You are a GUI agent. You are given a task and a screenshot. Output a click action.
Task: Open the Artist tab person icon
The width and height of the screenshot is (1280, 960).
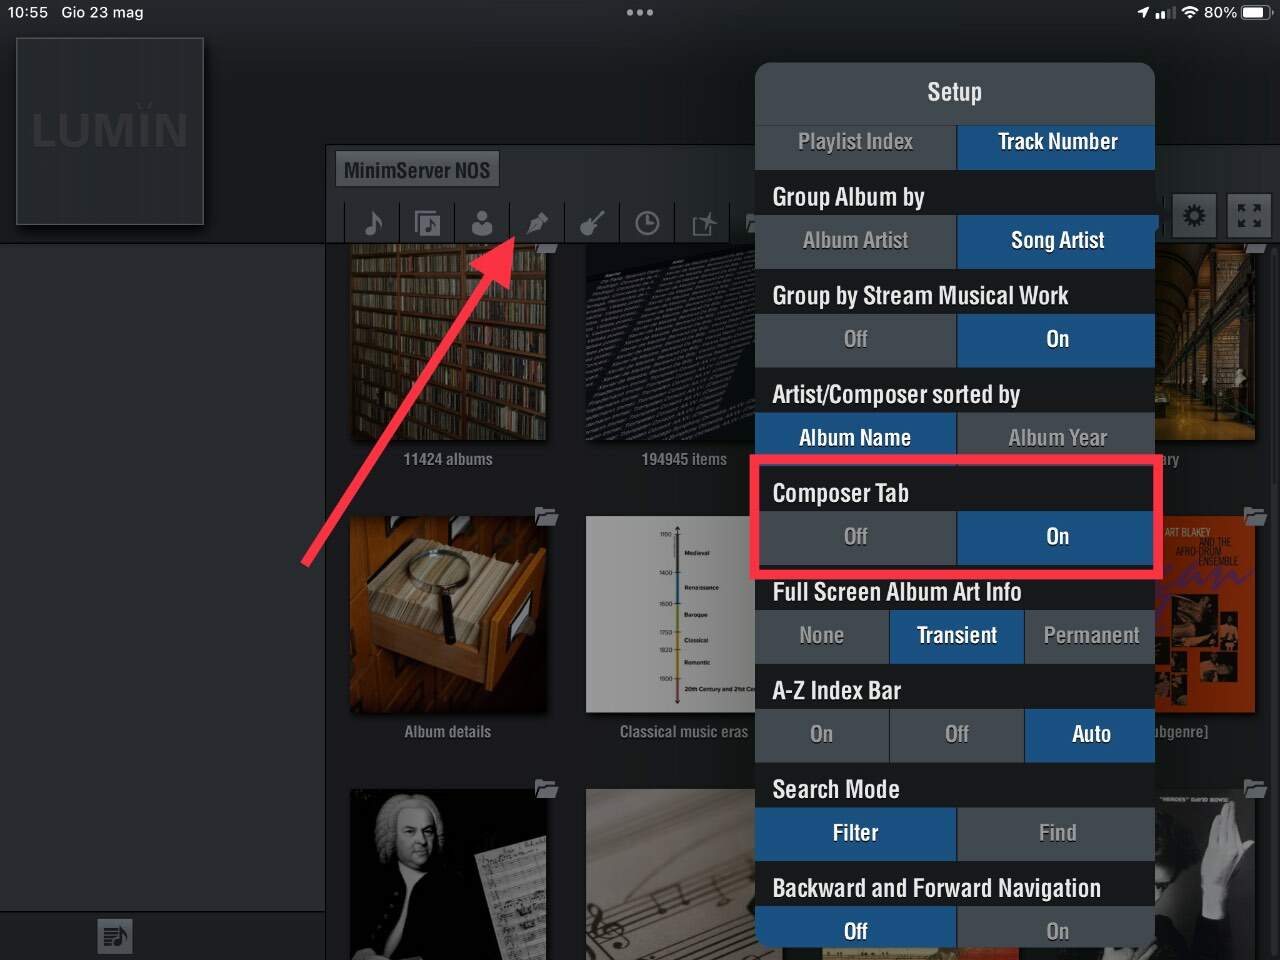tap(482, 222)
